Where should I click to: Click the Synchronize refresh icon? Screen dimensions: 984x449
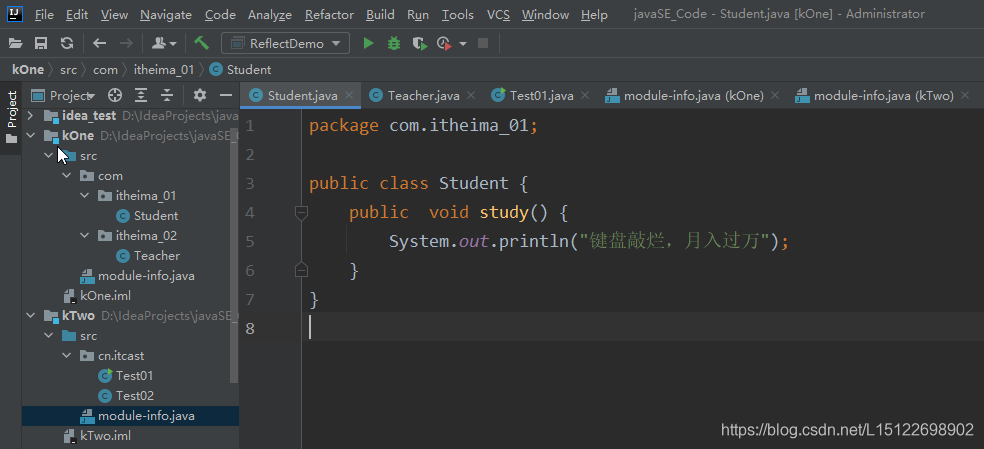point(67,43)
